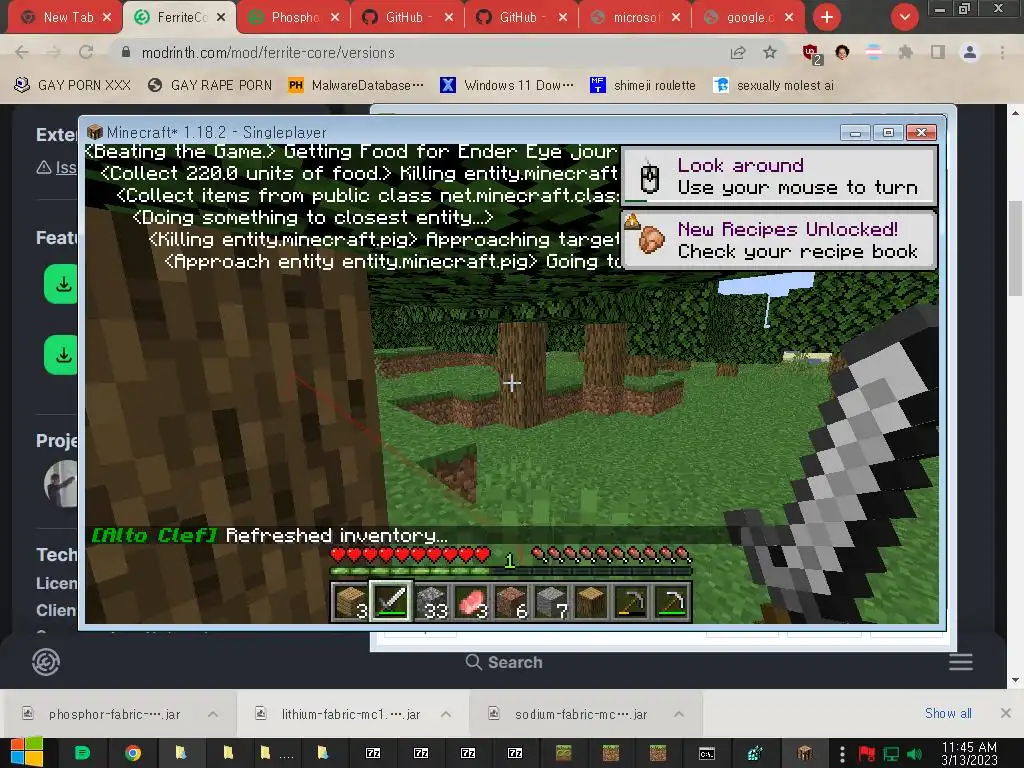The width and height of the screenshot is (1024, 768).
Task: Open the project member avatar
Action: click(x=61, y=484)
